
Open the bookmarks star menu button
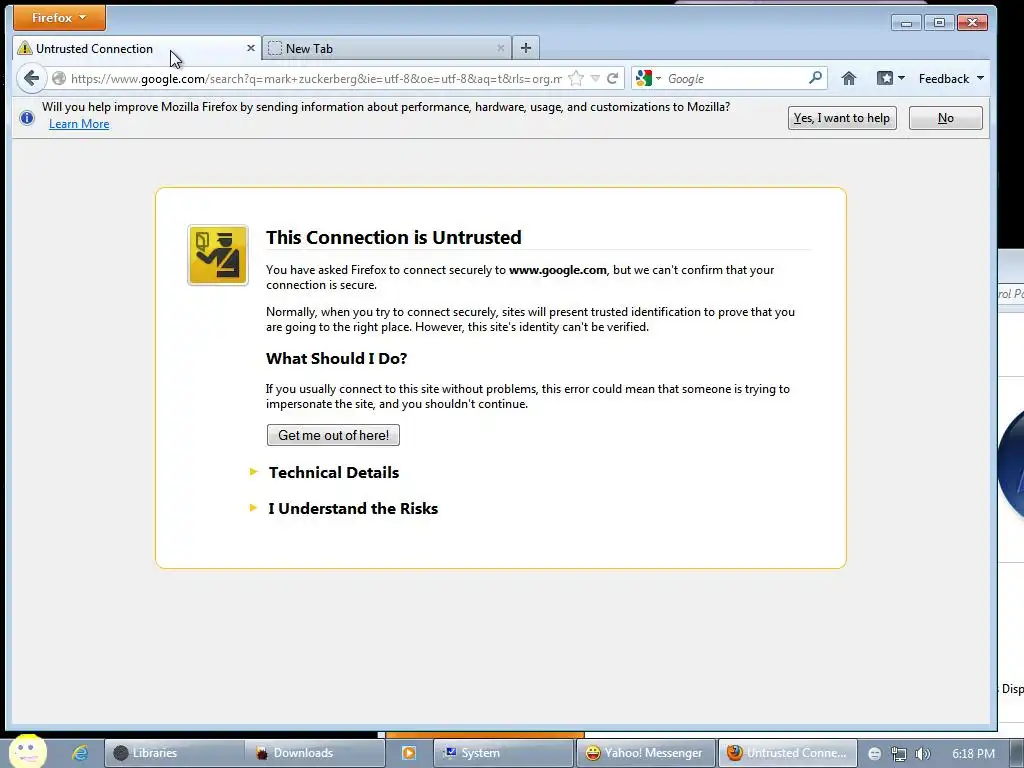[890, 78]
